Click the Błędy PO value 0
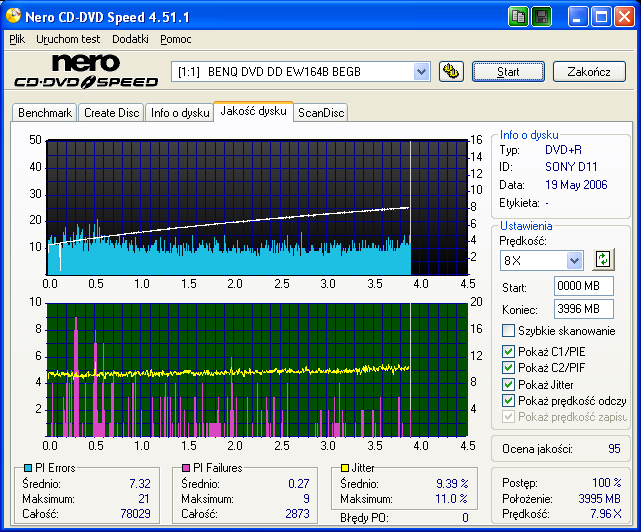Image resolution: width=641 pixels, height=532 pixels. point(465,518)
